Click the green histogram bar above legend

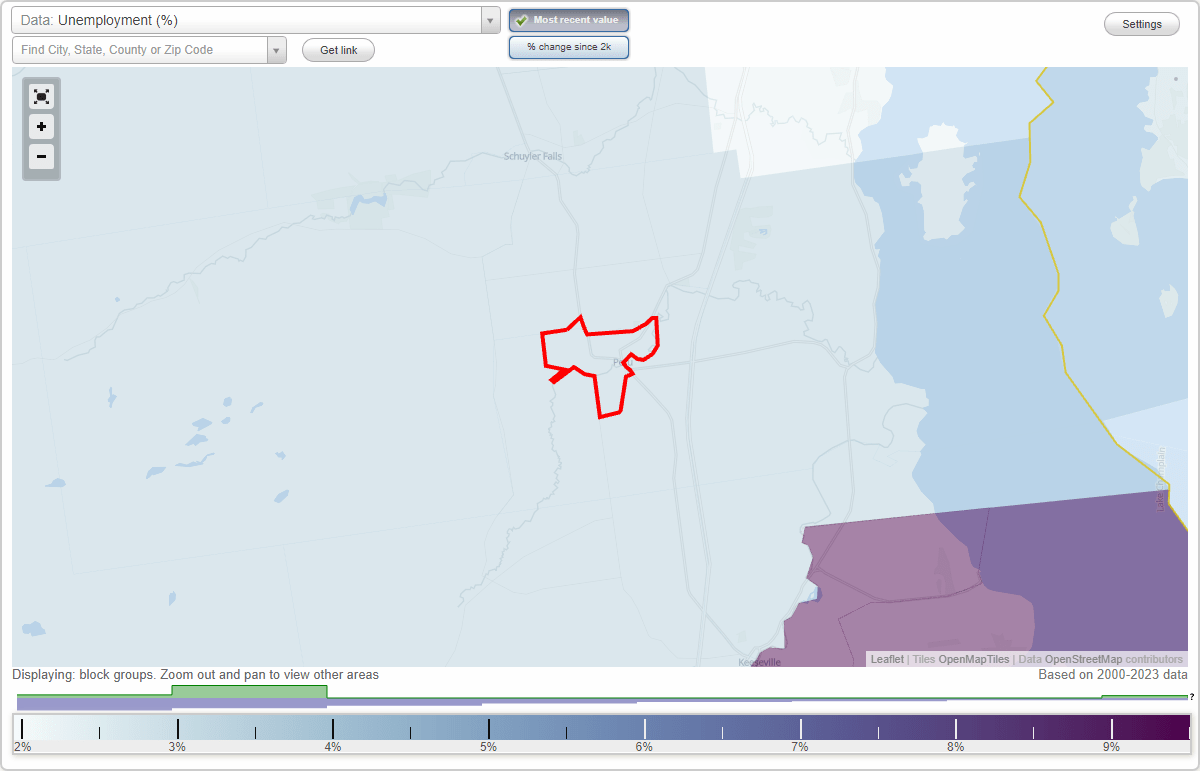coord(249,691)
